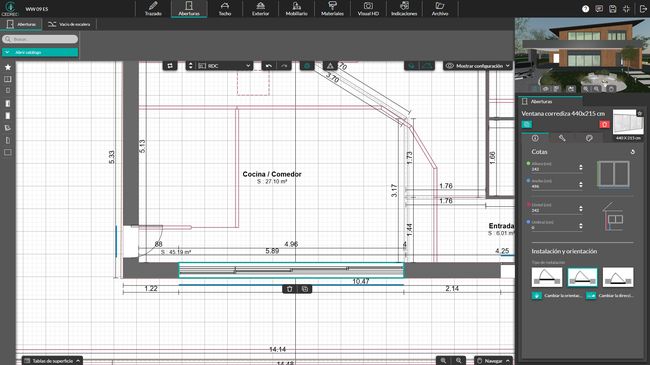650x365 pixels.
Task: Delete the selected window with the red trash button
Action: [604, 124]
